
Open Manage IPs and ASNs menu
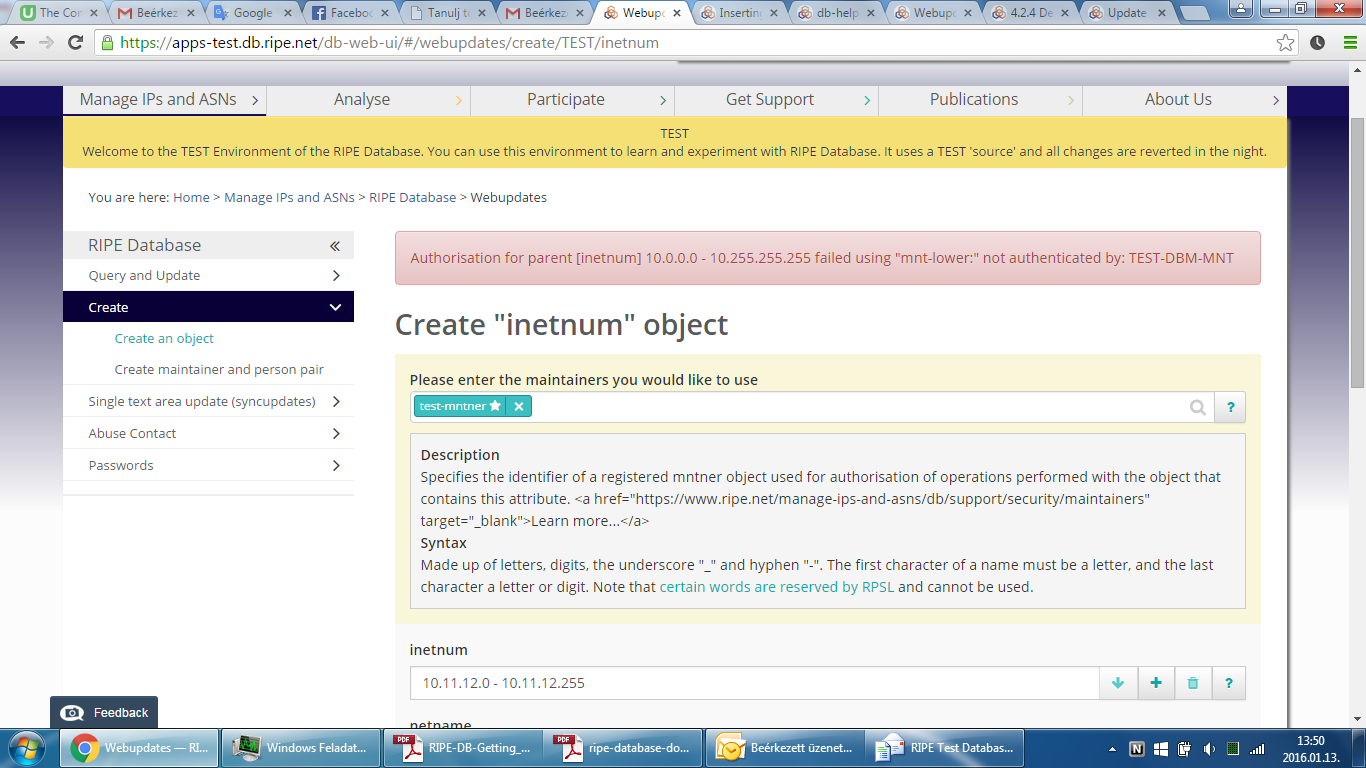[x=165, y=99]
